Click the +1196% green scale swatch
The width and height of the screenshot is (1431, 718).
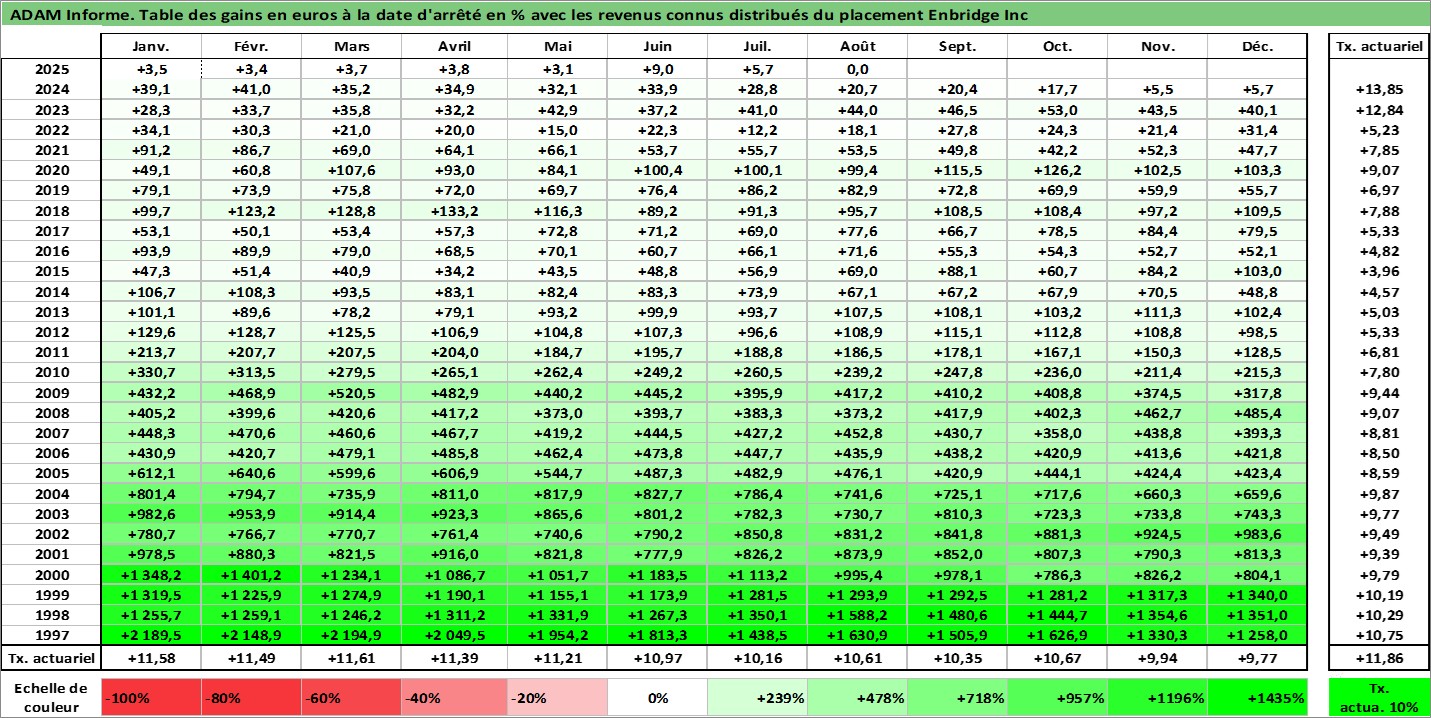click(x=1157, y=698)
